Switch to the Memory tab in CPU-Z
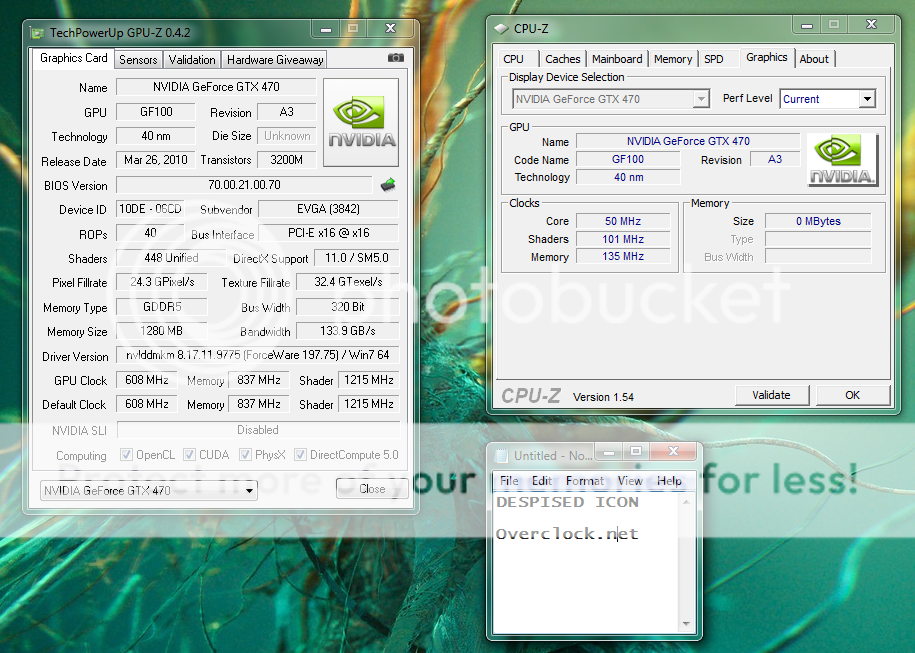This screenshot has width=915, height=653. pyautogui.click(x=673, y=59)
